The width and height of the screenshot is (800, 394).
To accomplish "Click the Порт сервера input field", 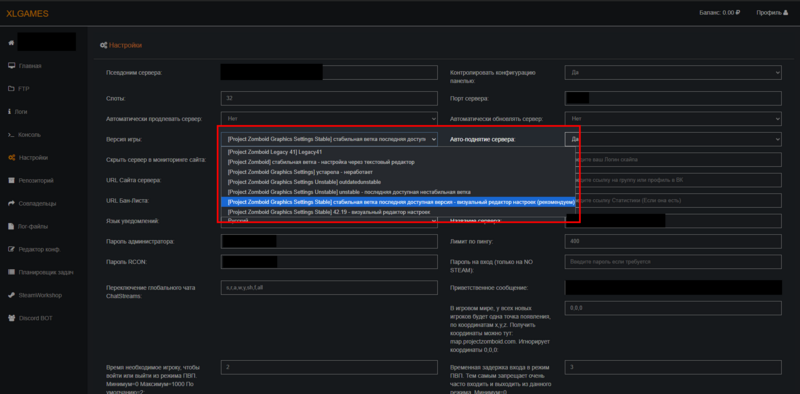I will pos(673,98).
